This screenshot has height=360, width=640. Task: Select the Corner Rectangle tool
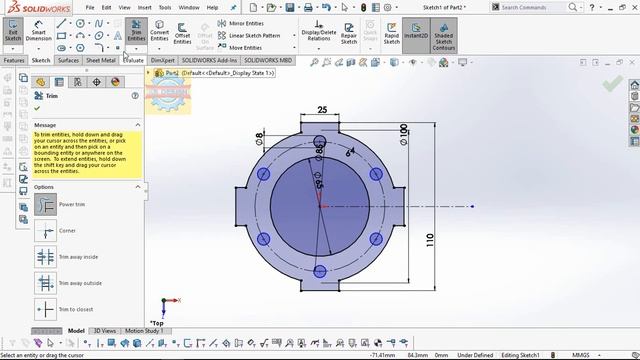click(x=61, y=36)
